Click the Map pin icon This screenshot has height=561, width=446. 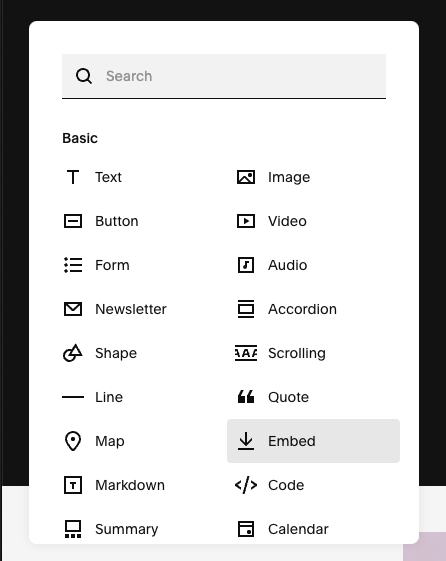73,441
